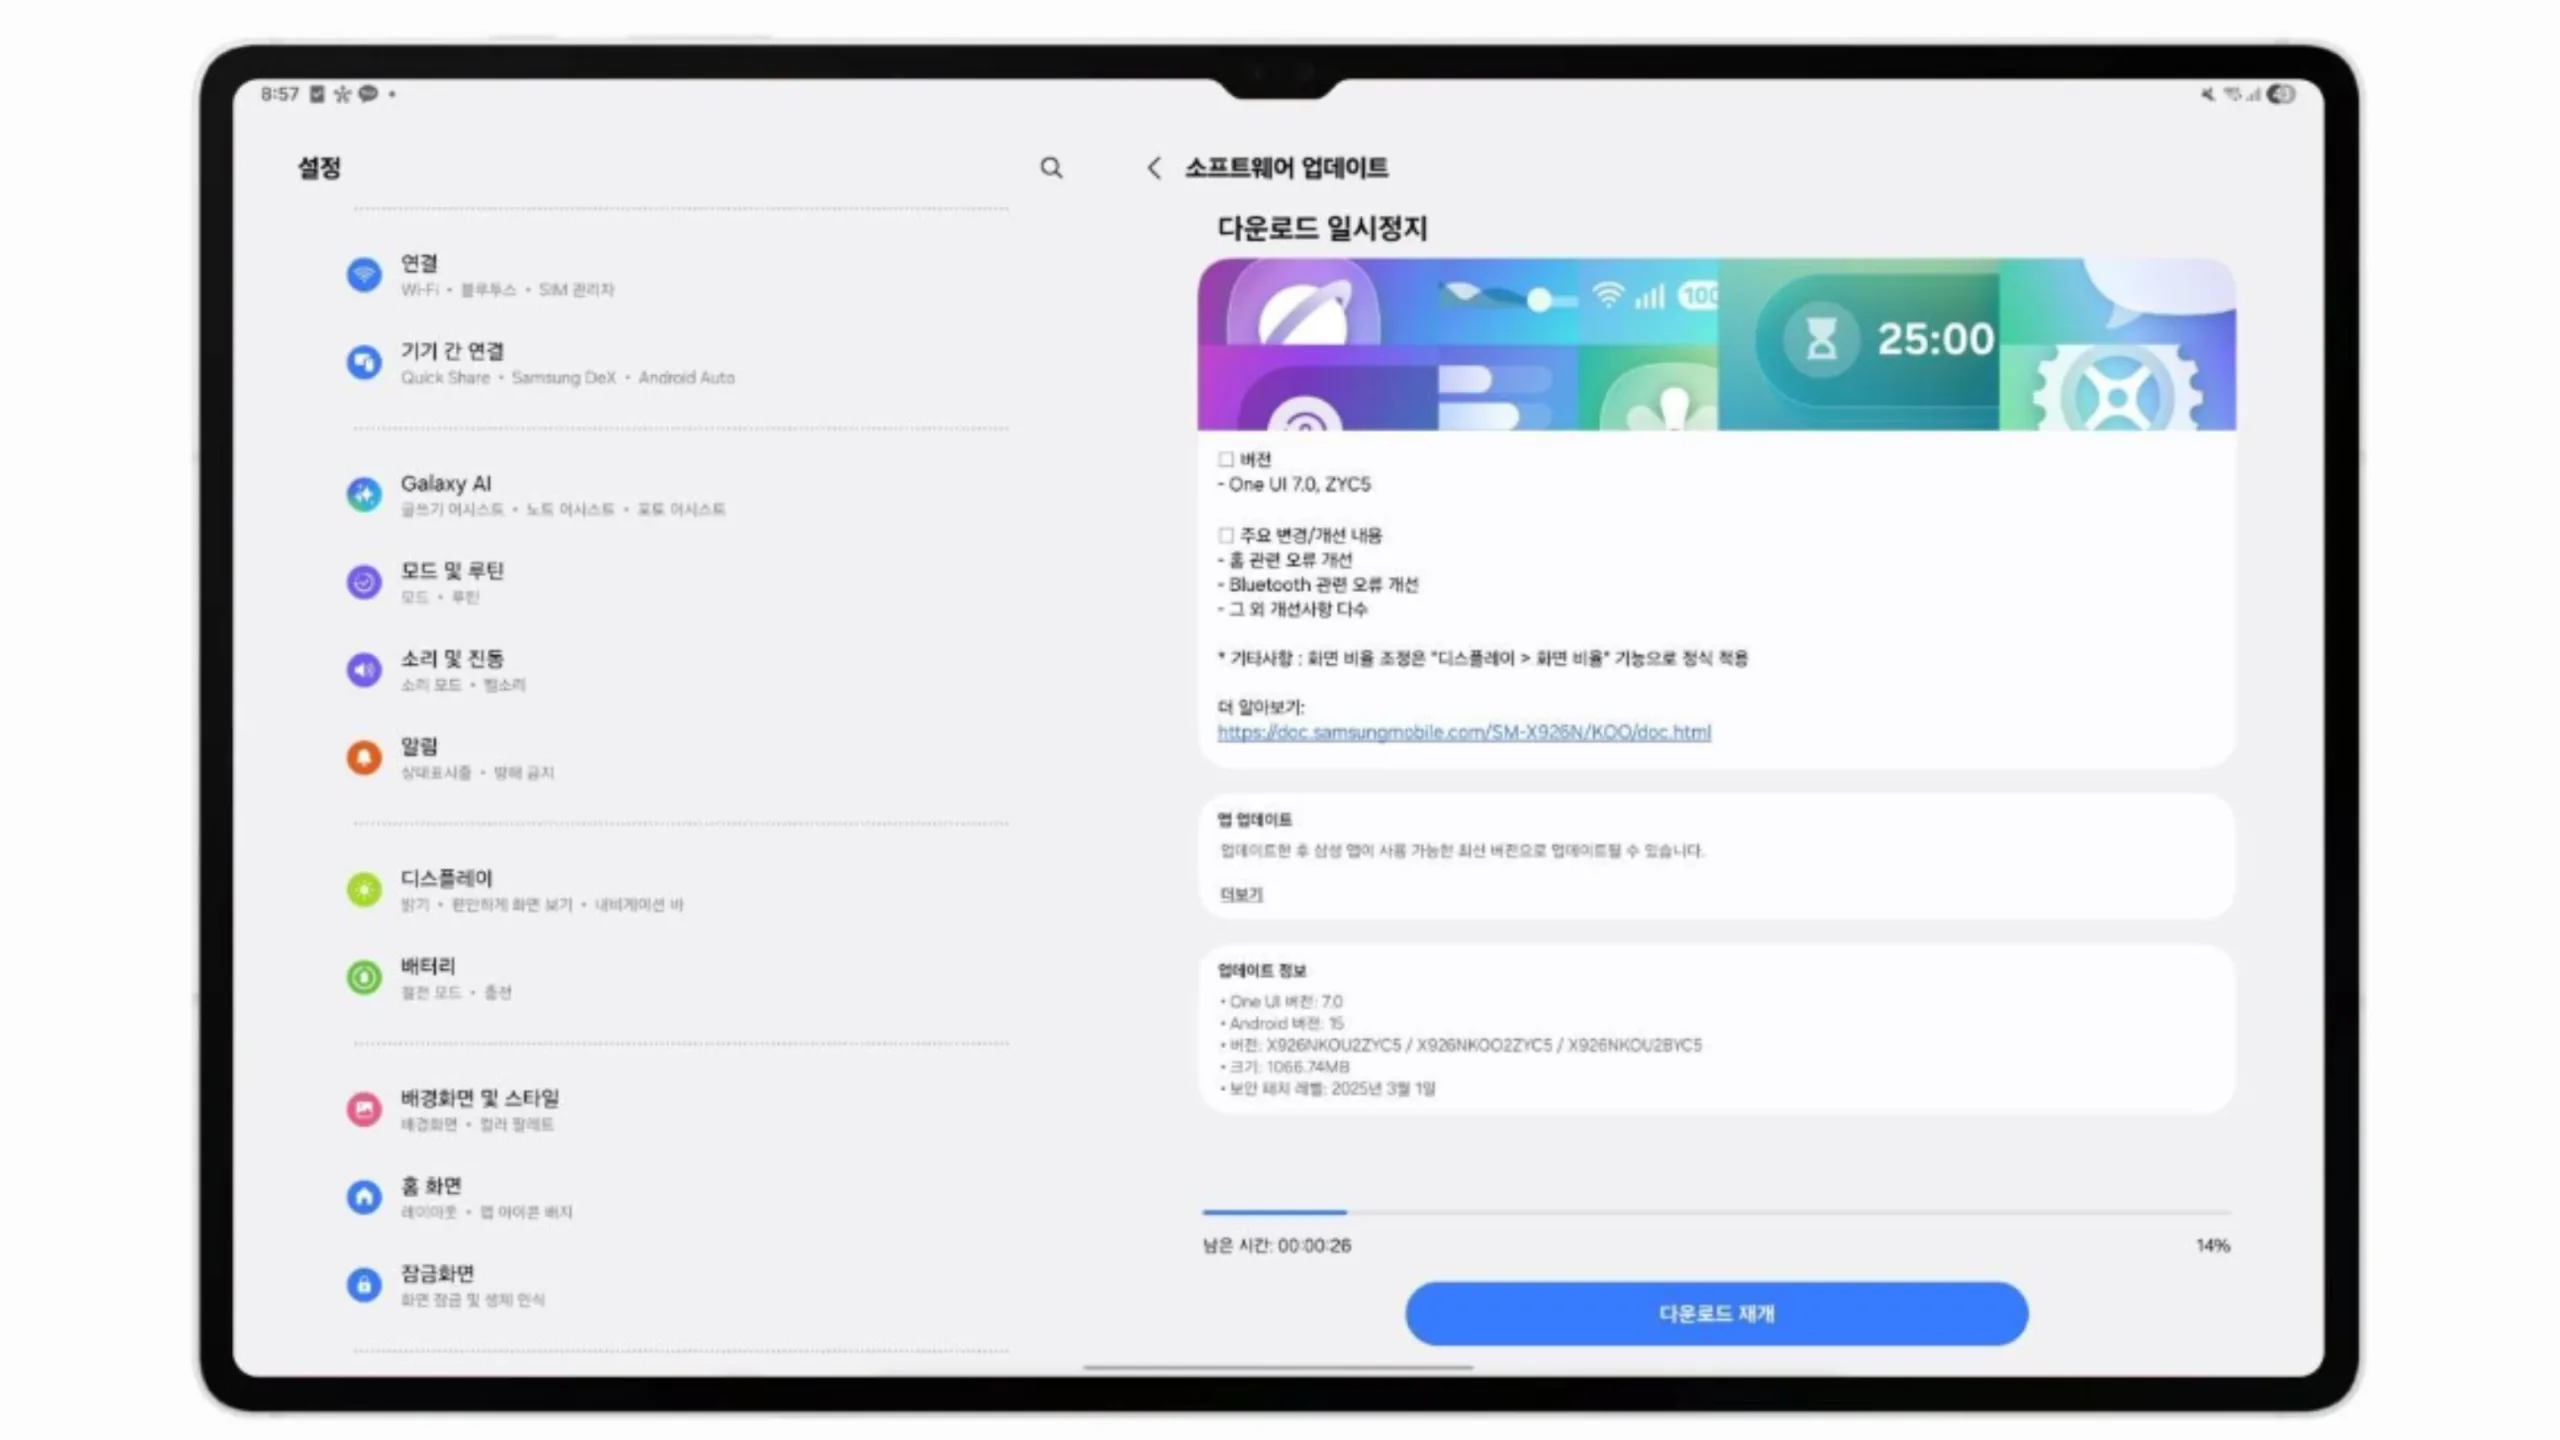Tap the mute icon in status bar
Viewport: 2560px width, 1440px height.
point(2207,94)
